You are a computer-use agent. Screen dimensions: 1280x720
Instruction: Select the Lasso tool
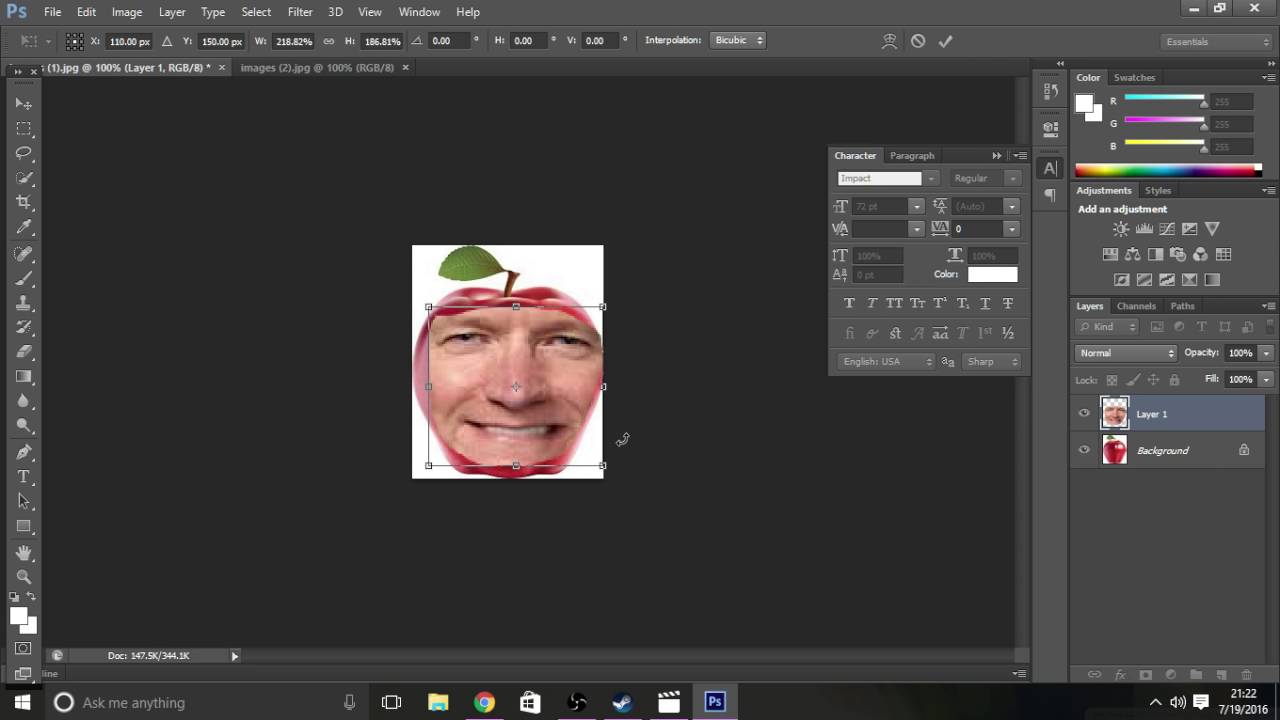pyautogui.click(x=24, y=153)
